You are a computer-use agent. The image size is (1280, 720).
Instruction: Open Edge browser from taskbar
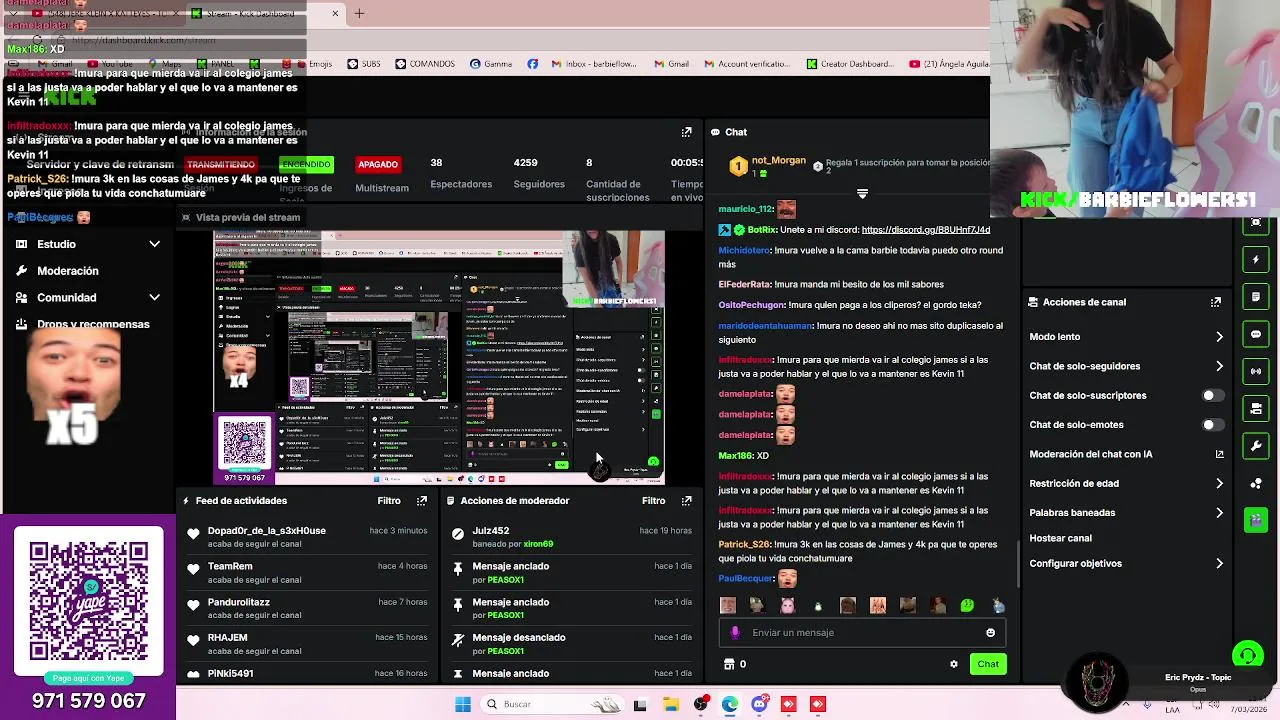[730, 704]
